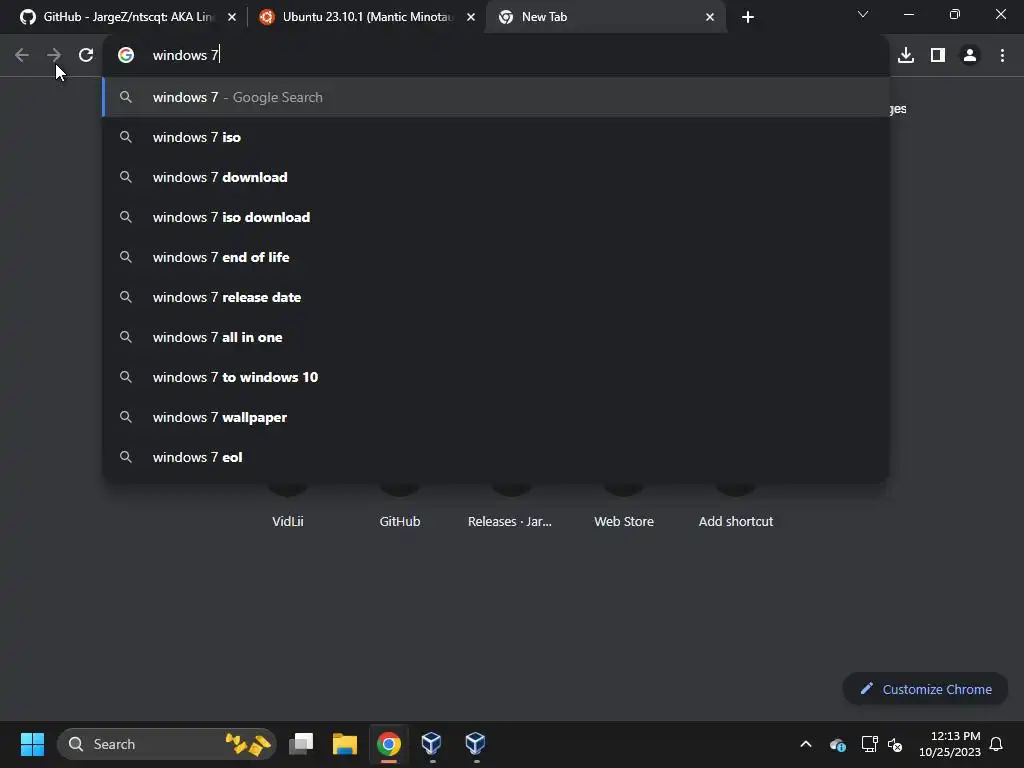
Task: Choose 'windows 7 eol' suggestion
Action: coord(496,457)
